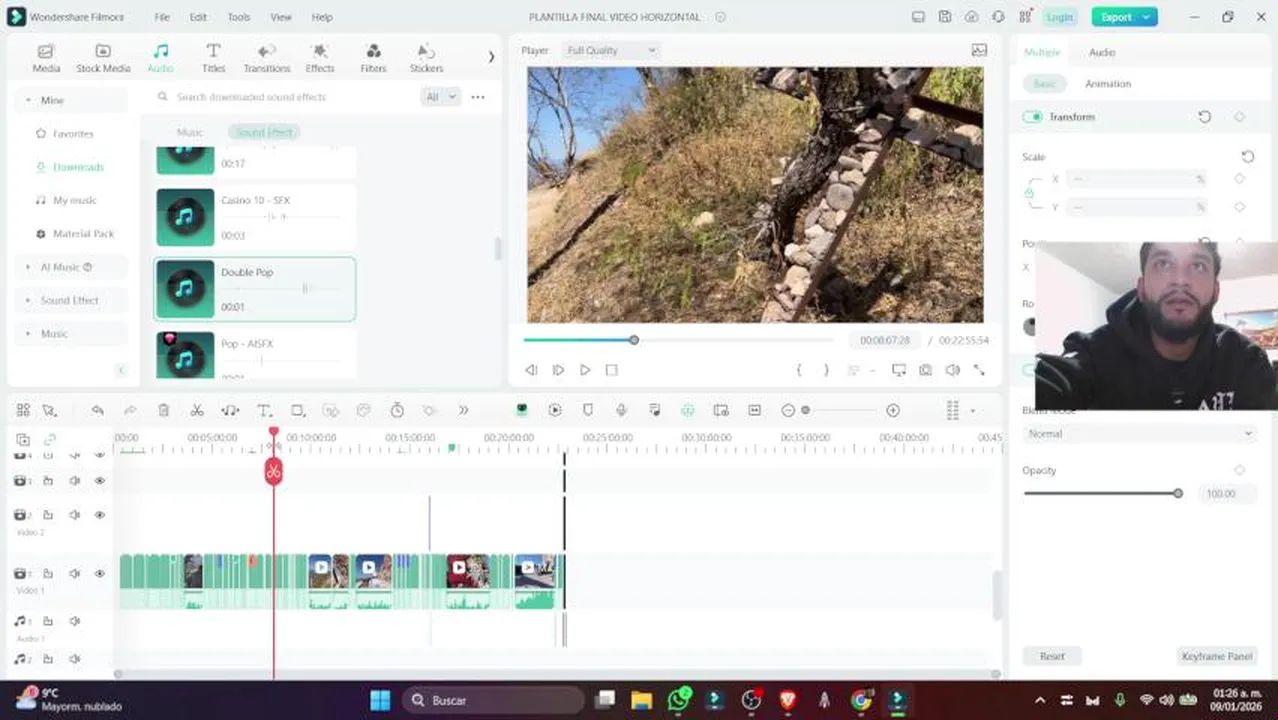This screenshot has width=1278, height=720.
Task: Open the Effects tab
Action: [x=320, y=59]
